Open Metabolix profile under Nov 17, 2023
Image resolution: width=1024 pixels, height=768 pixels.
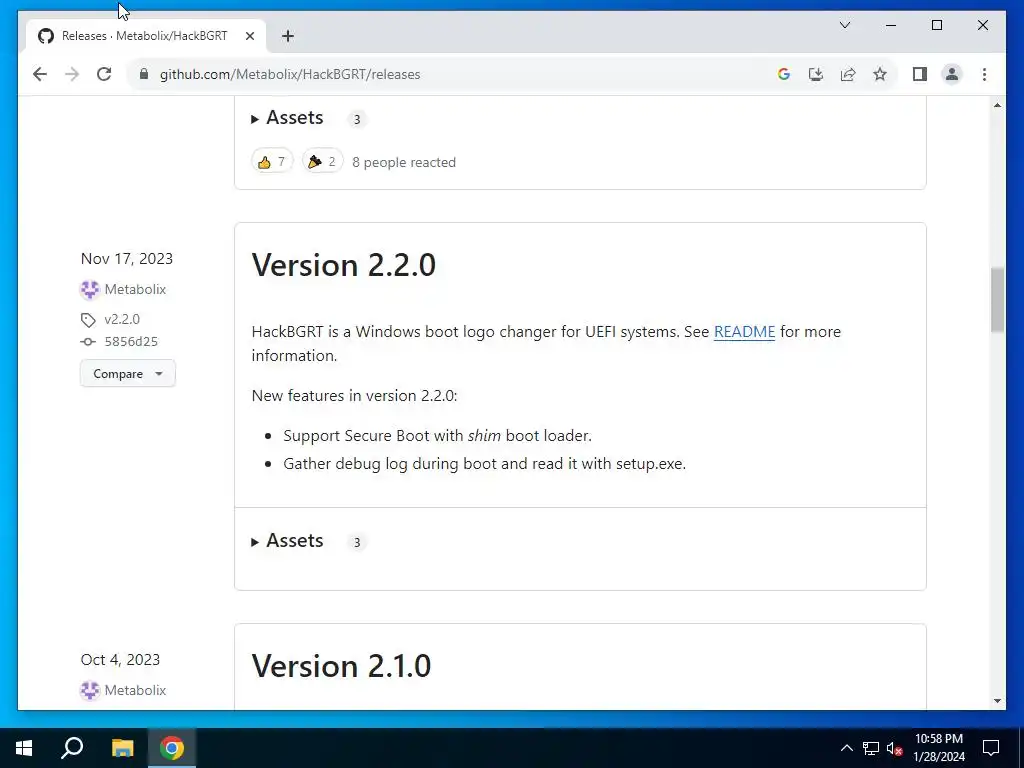coord(135,289)
